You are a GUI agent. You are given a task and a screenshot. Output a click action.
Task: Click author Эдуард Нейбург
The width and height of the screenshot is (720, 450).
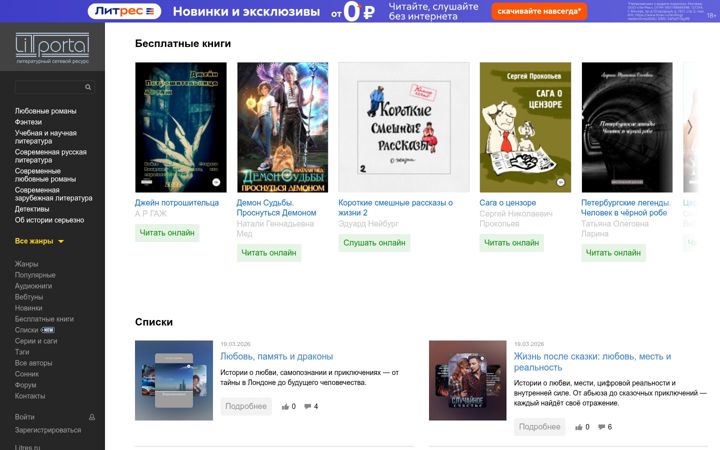tap(368, 224)
